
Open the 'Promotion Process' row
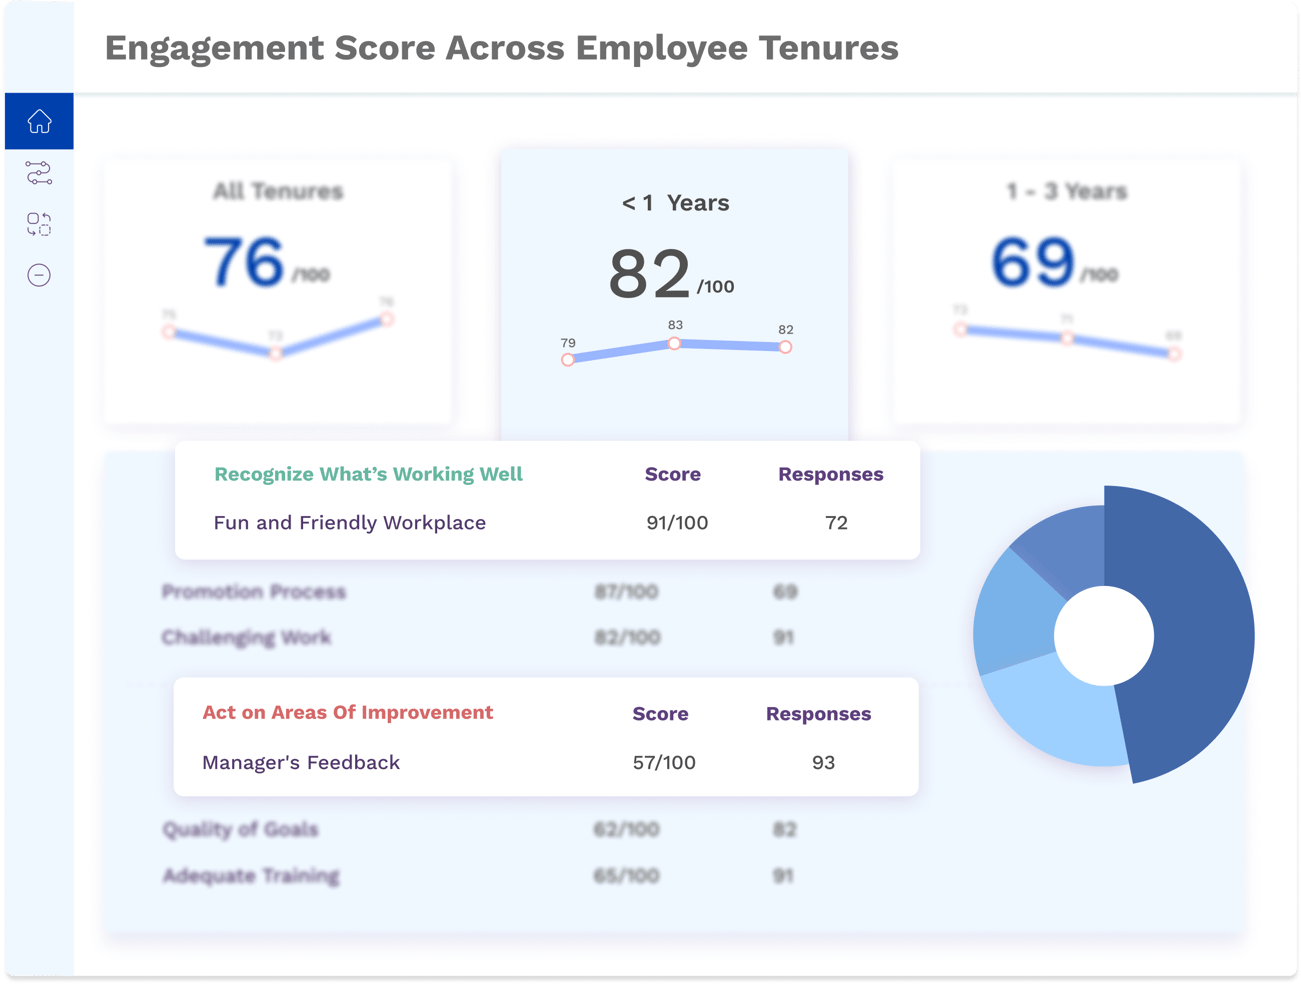pos(254,591)
